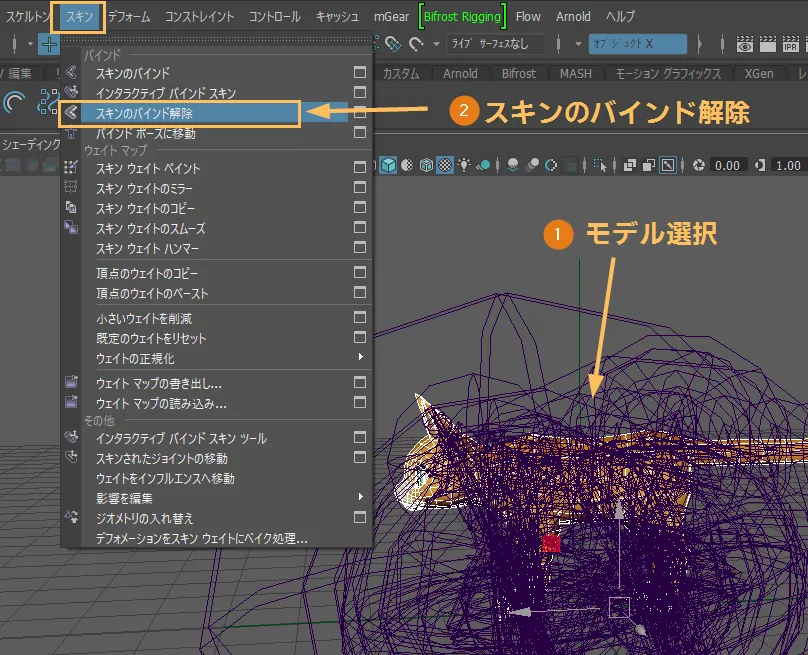Toggle smooth shade all cube icon in viewport

pos(388,165)
